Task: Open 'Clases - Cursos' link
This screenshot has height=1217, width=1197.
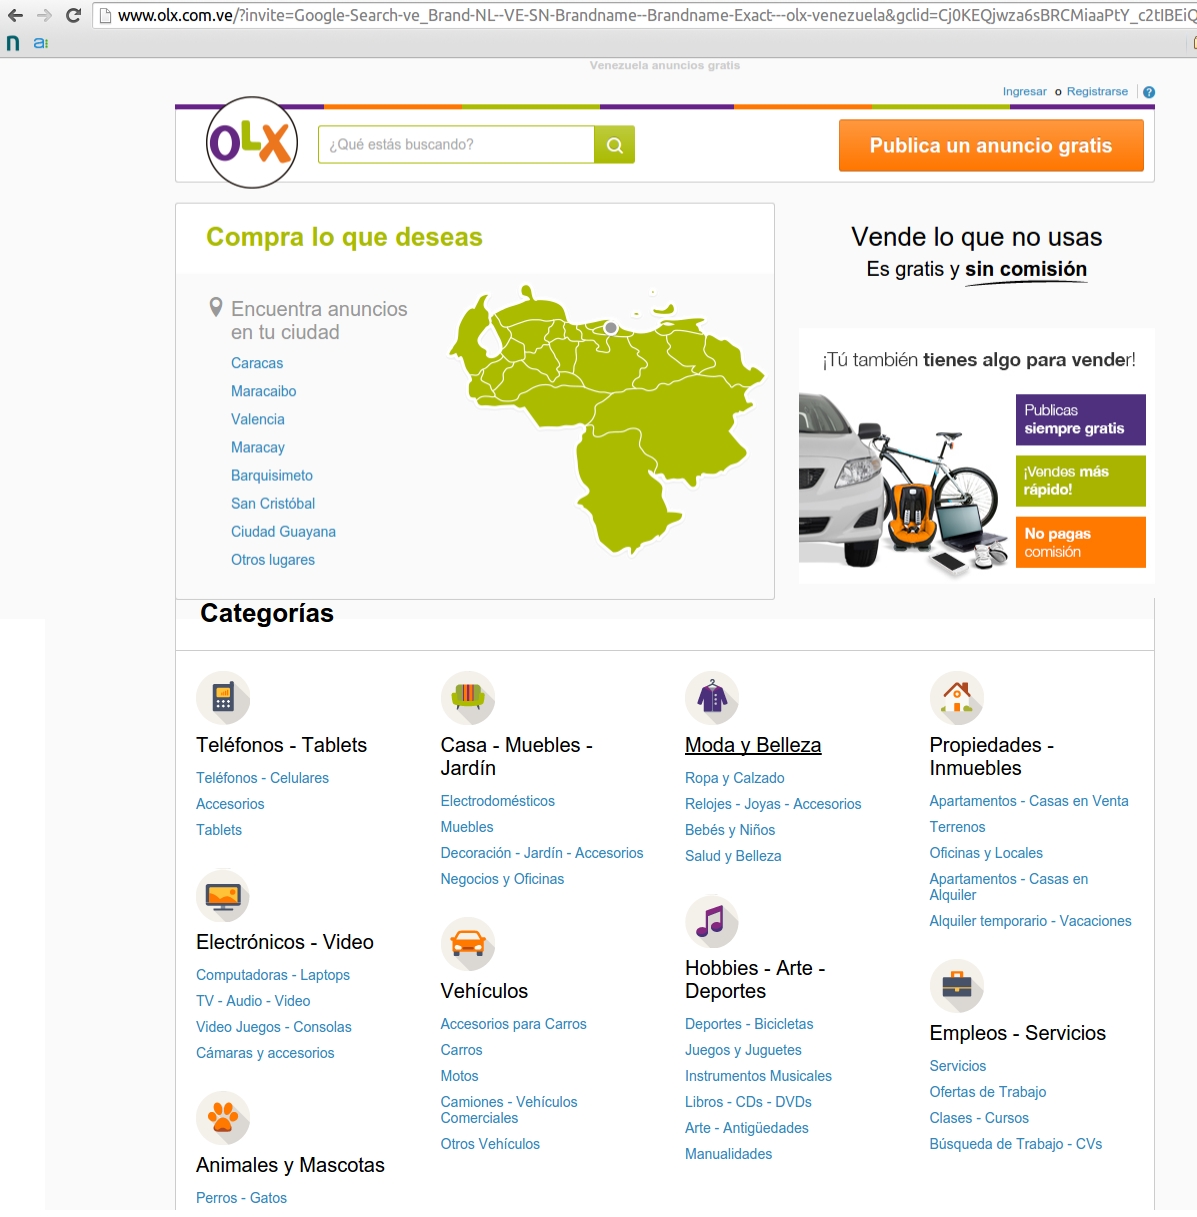Action: tap(979, 1117)
